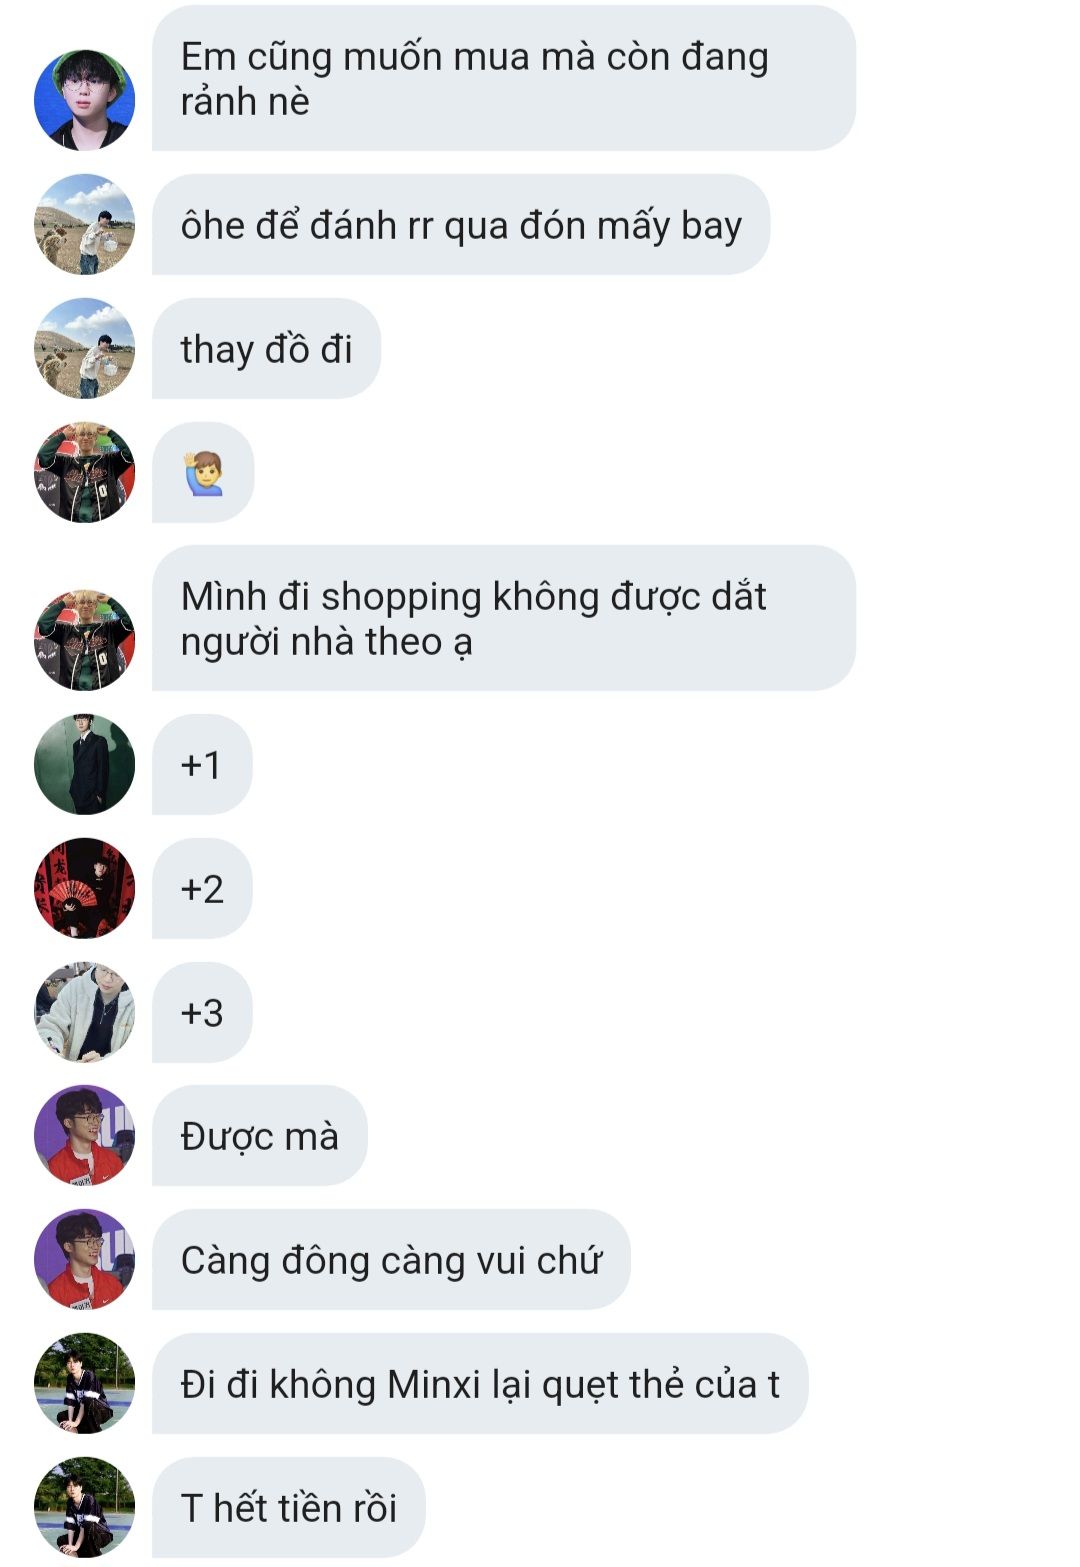Viewport: 1080px width, 1567px height.
Task: Click the 'thay đồ đi' message bubble
Action: coord(266,348)
